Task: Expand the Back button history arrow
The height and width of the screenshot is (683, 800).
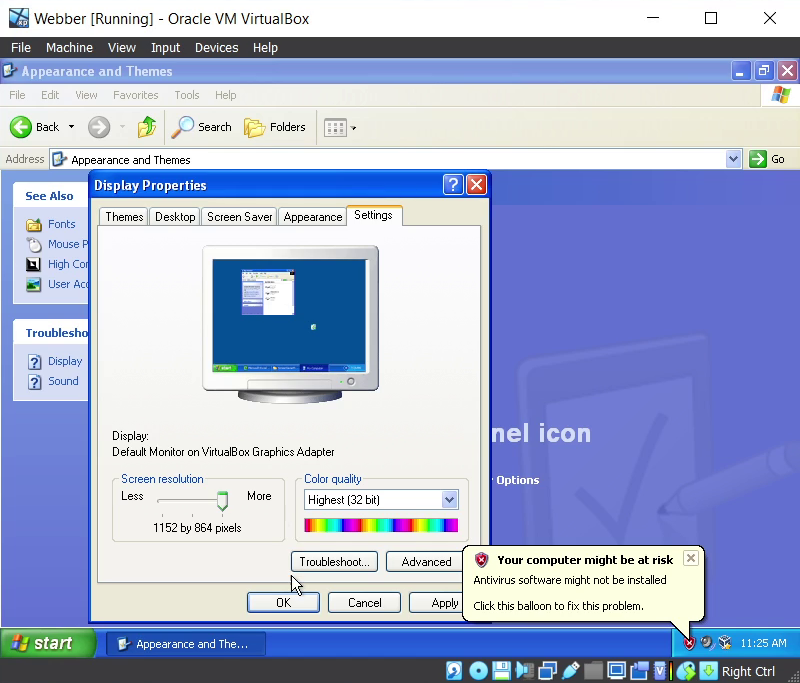Action: coord(71,127)
